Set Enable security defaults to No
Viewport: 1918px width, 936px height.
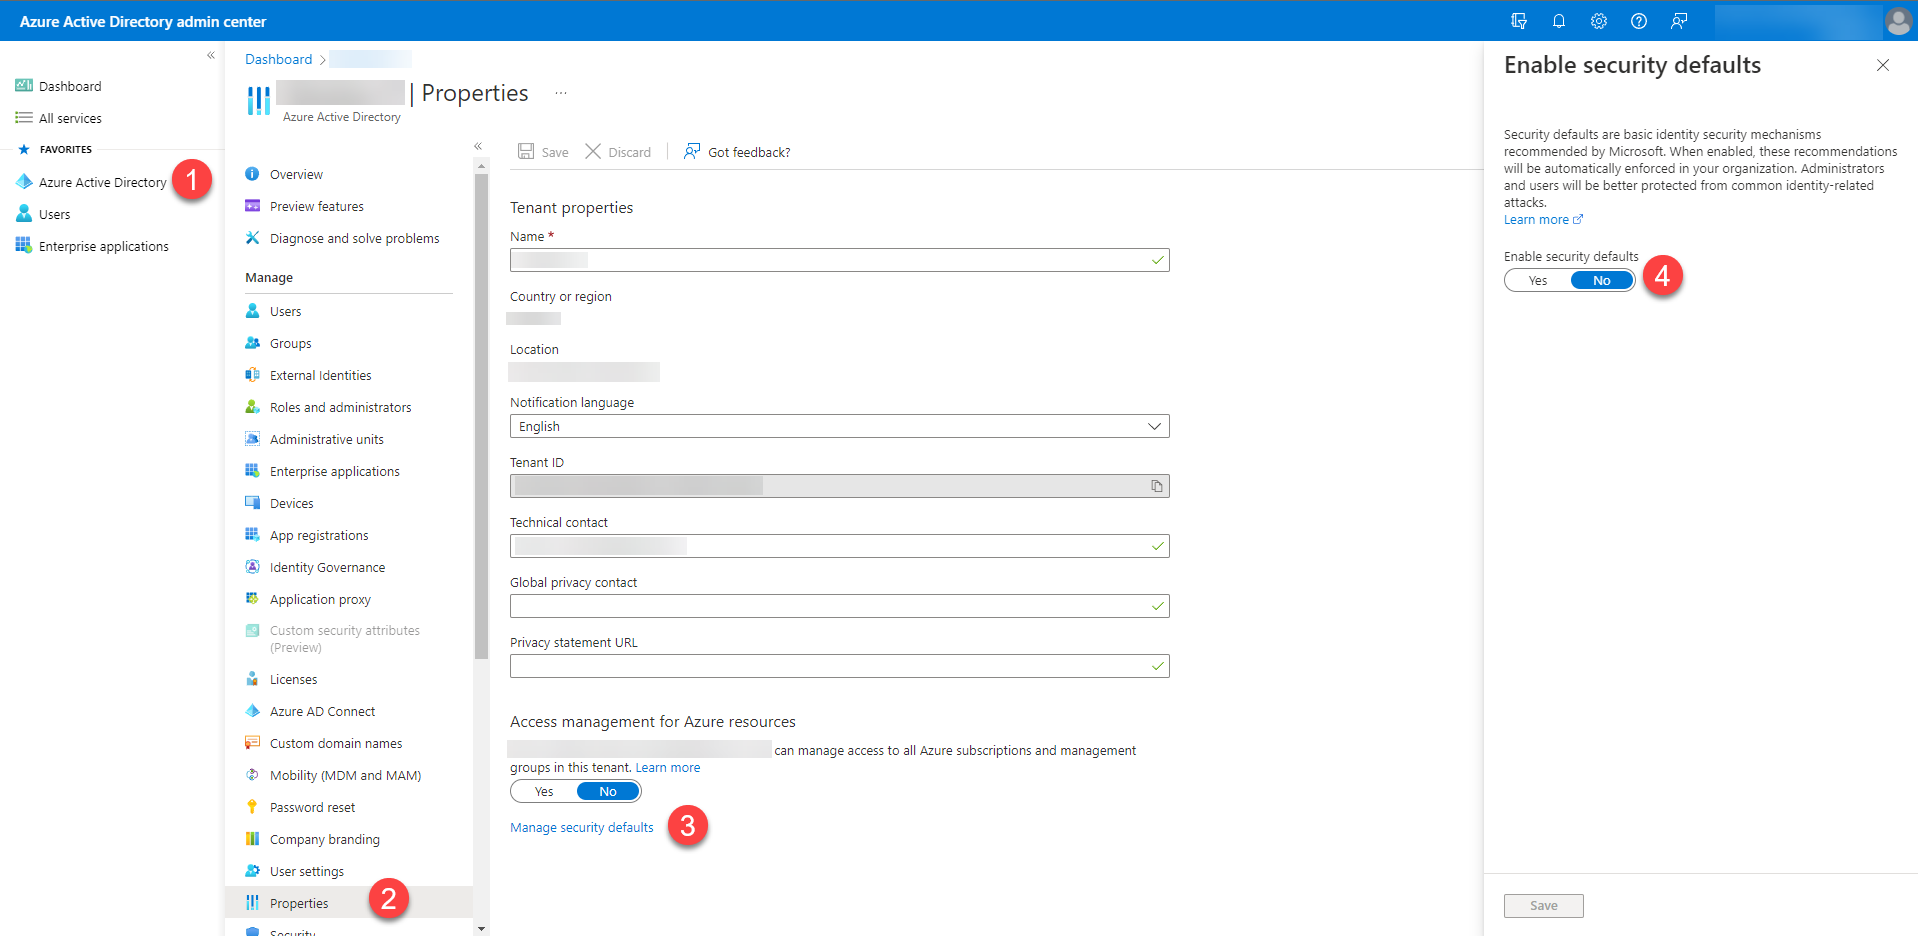coord(1602,280)
